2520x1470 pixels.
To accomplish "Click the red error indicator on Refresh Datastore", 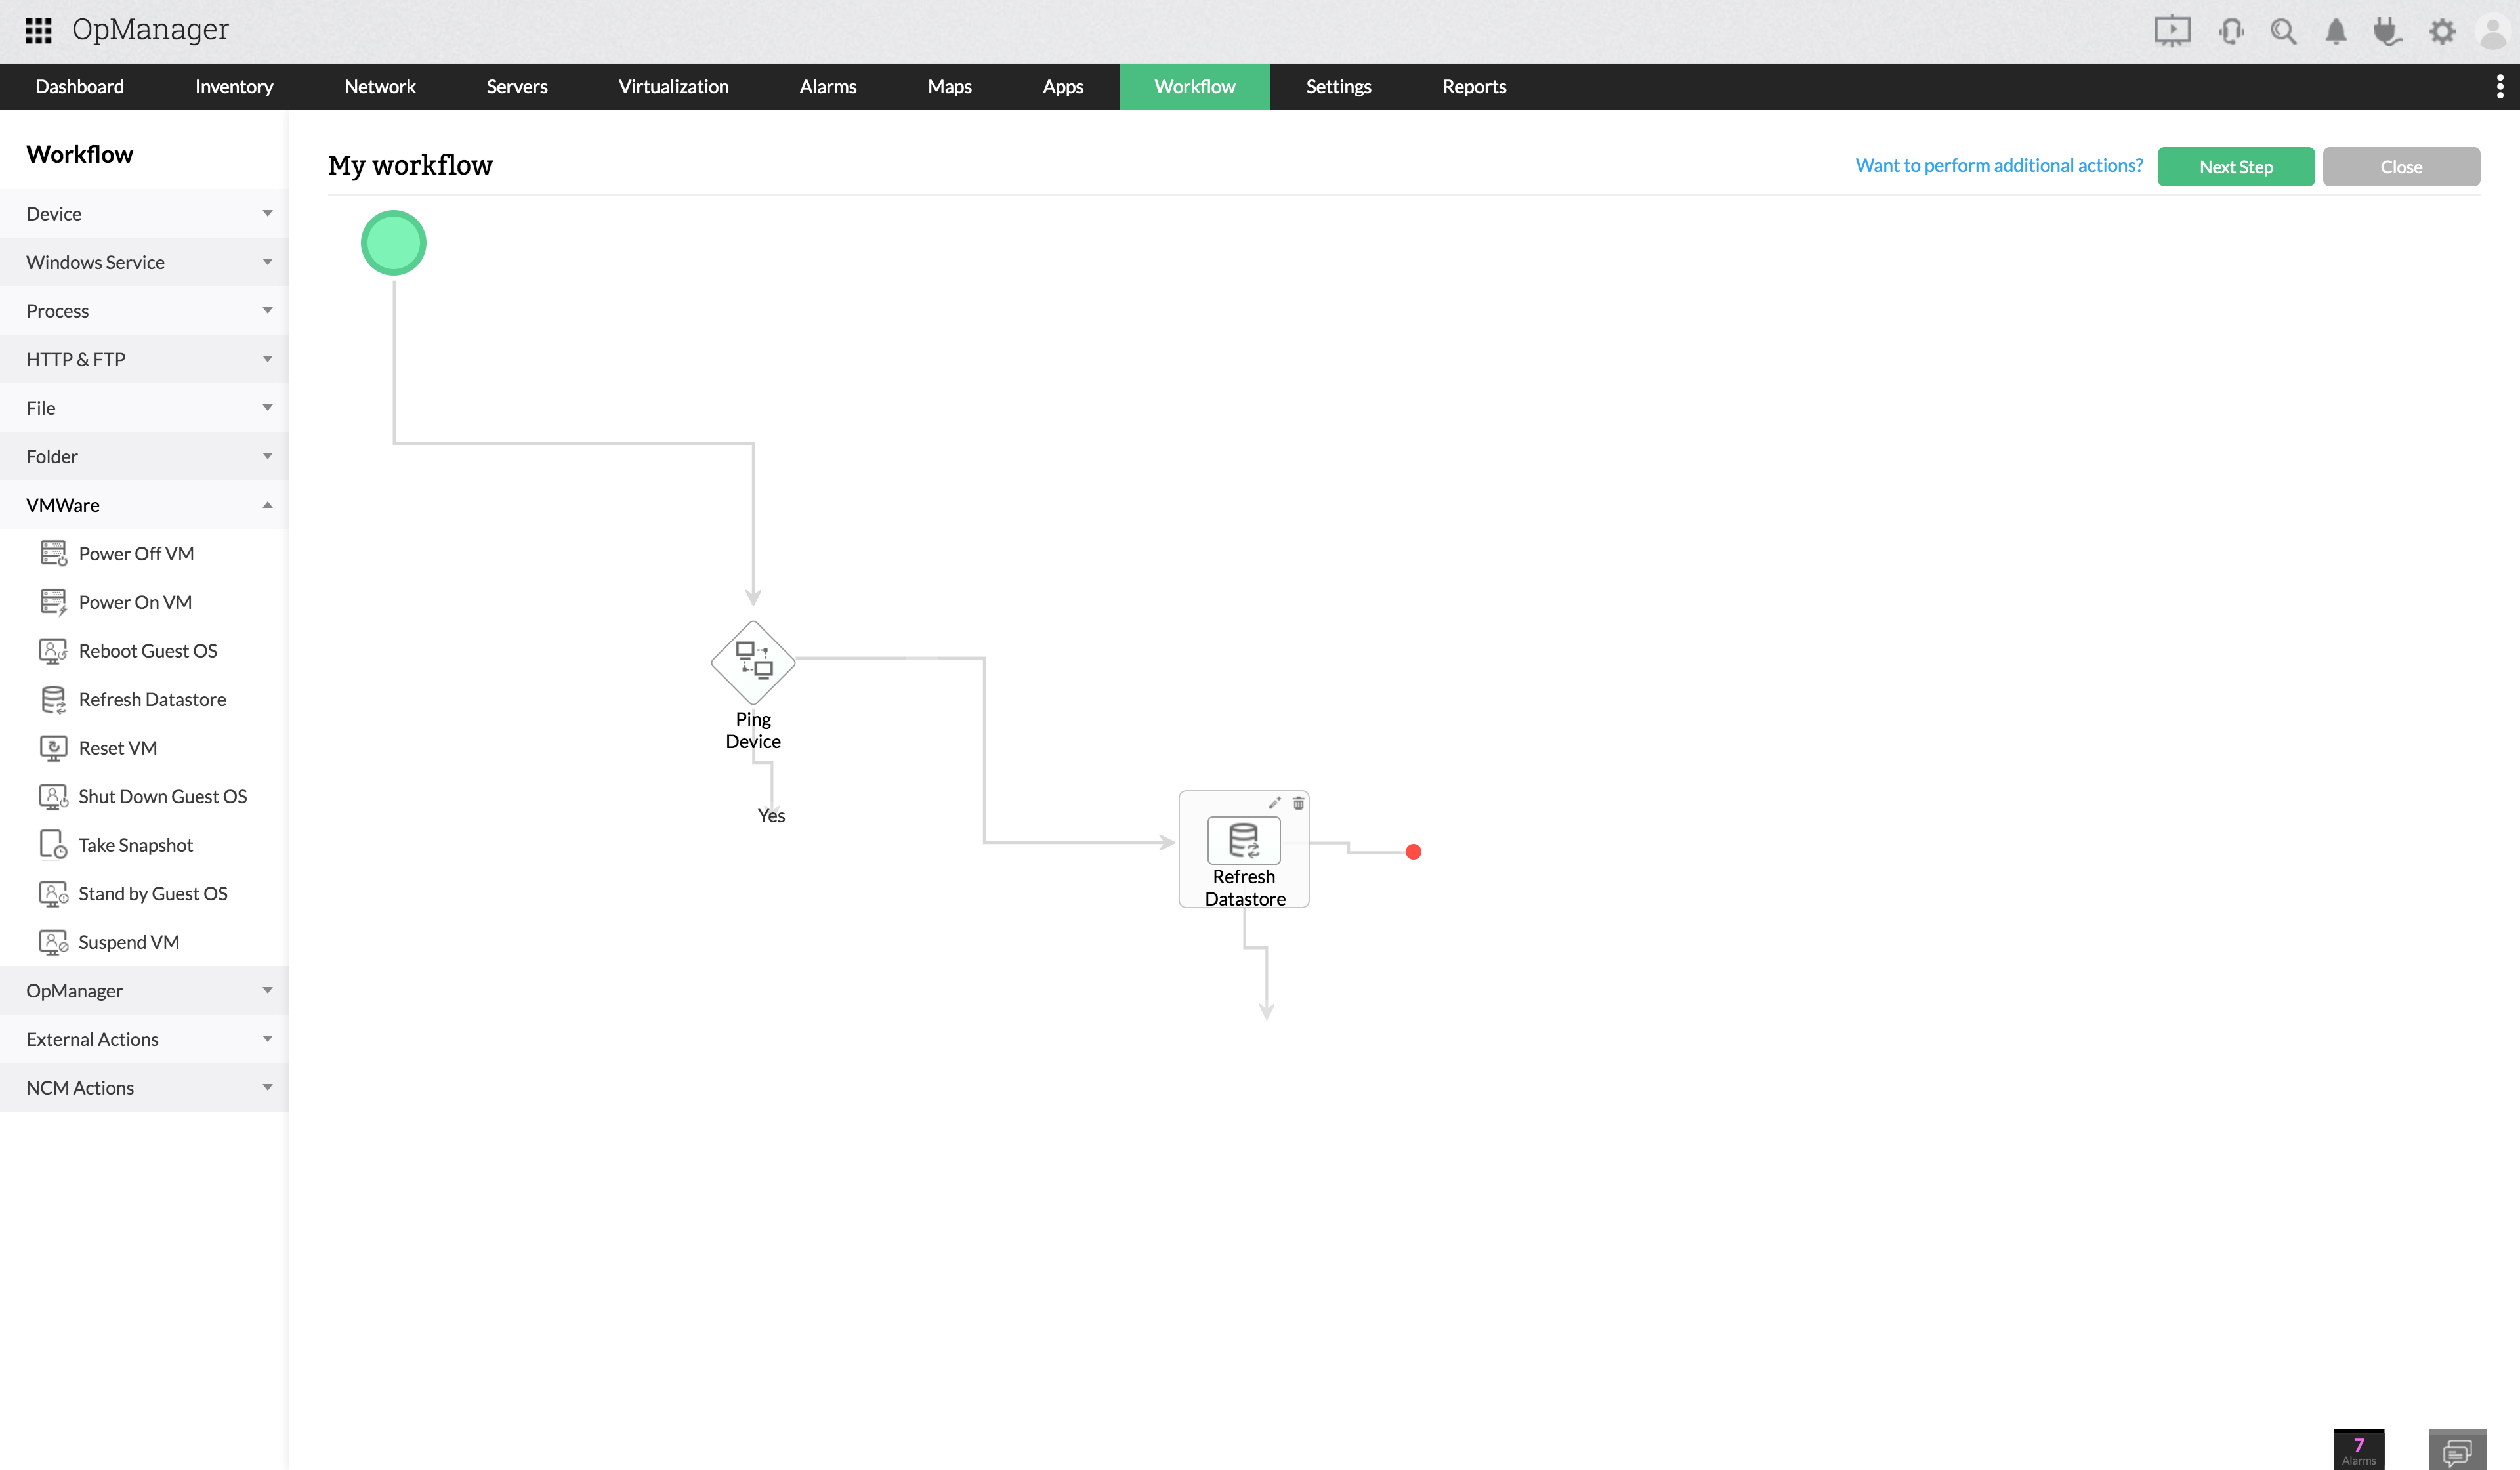I will point(1412,852).
